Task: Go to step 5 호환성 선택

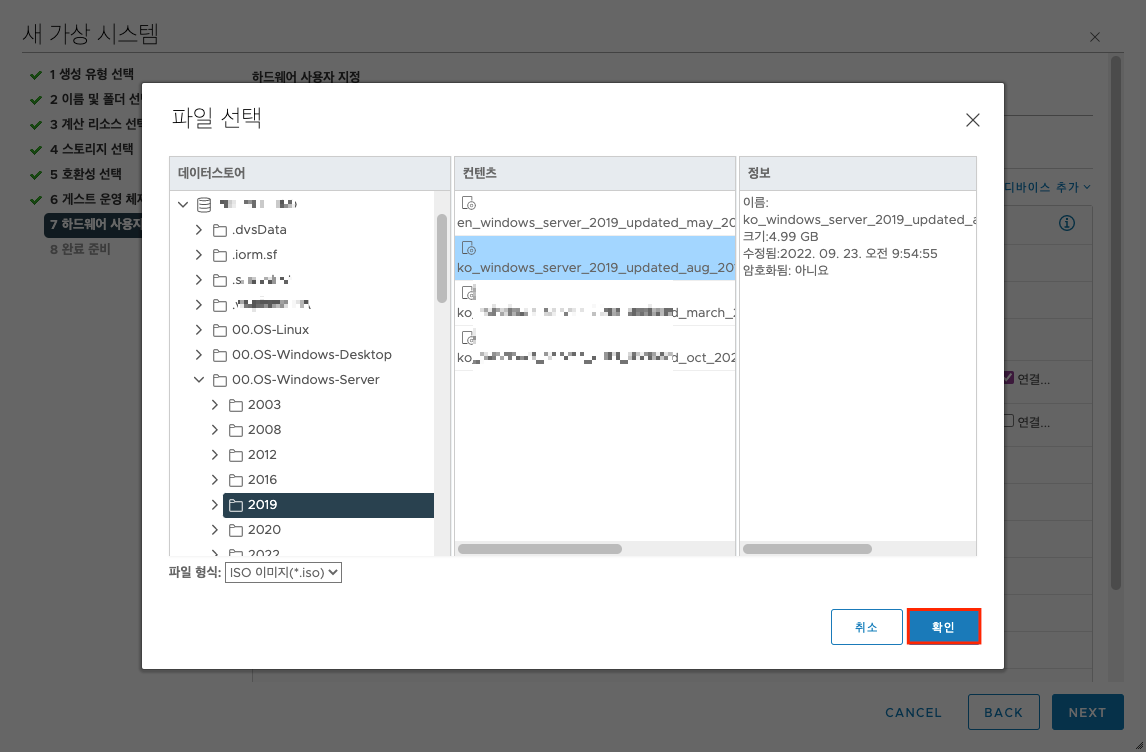Action: [86, 175]
